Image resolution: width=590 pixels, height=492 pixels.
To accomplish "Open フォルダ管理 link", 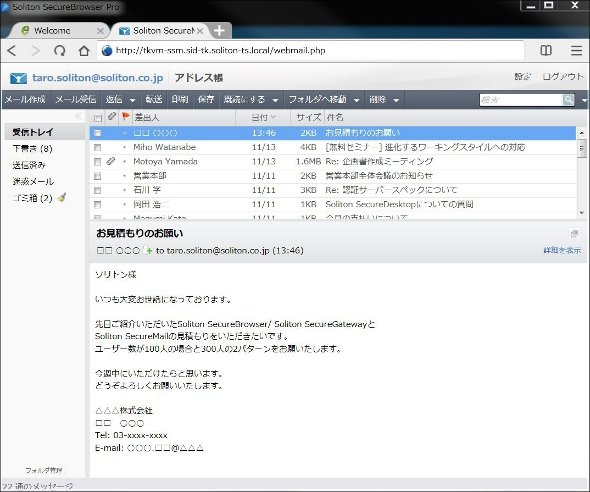I will click(x=44, y=470).
